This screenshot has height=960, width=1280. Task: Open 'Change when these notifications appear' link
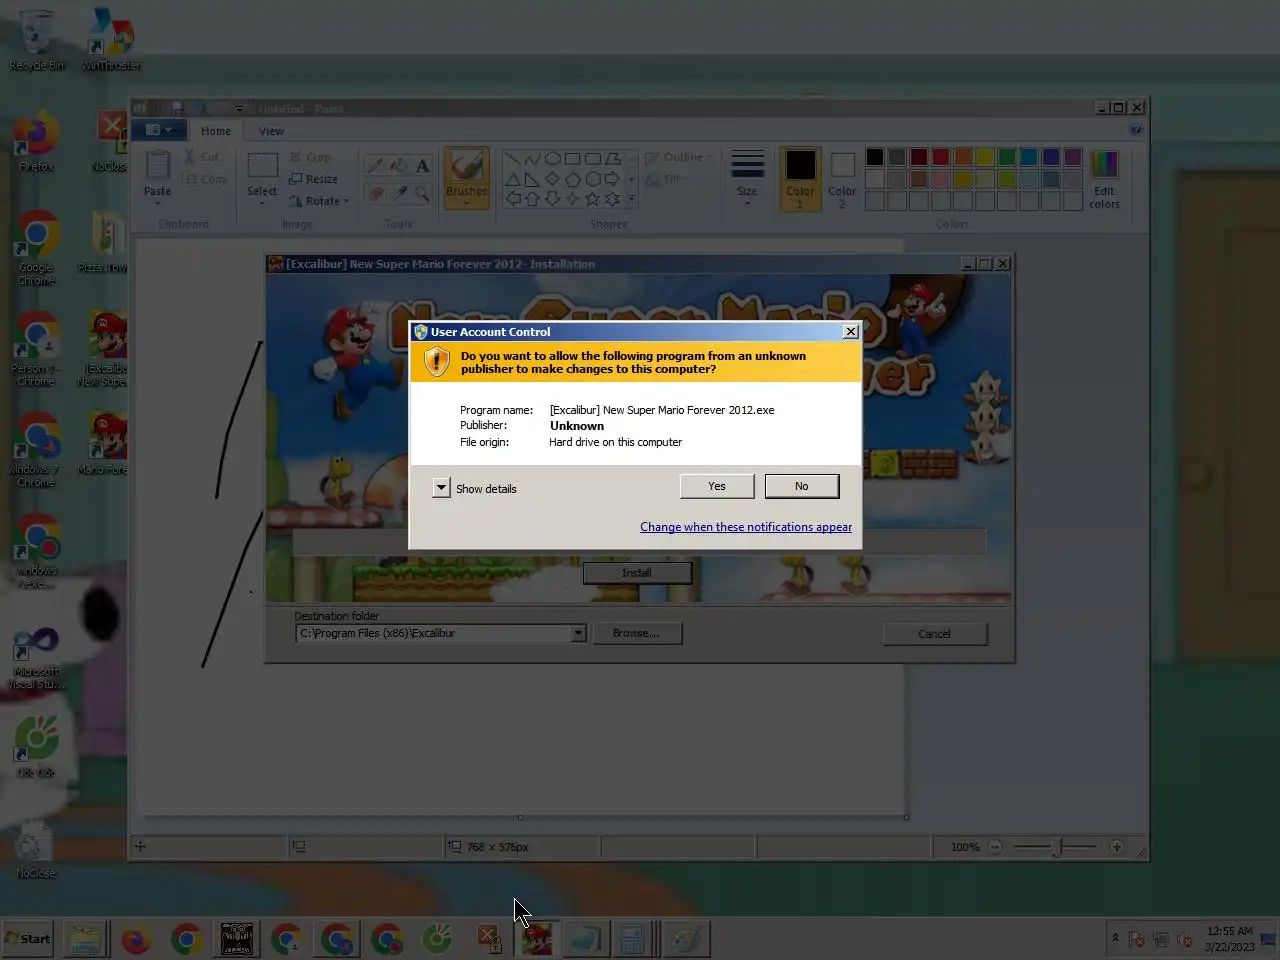pyautogui.click(x=746, y=527)
